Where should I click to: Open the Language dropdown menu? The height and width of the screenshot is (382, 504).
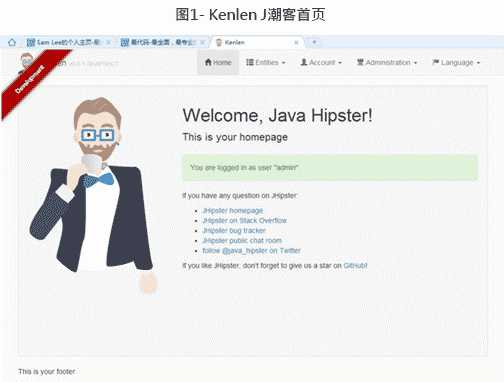(x=456, y=62)
